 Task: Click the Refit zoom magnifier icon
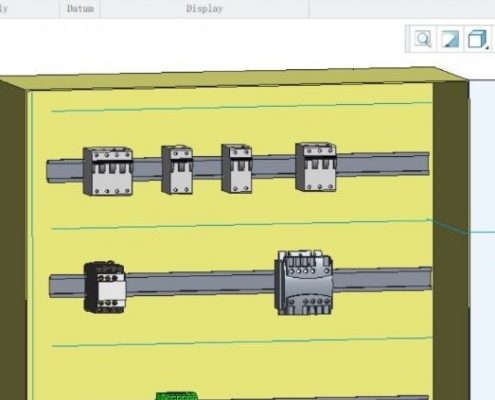(x=423, y=39)
